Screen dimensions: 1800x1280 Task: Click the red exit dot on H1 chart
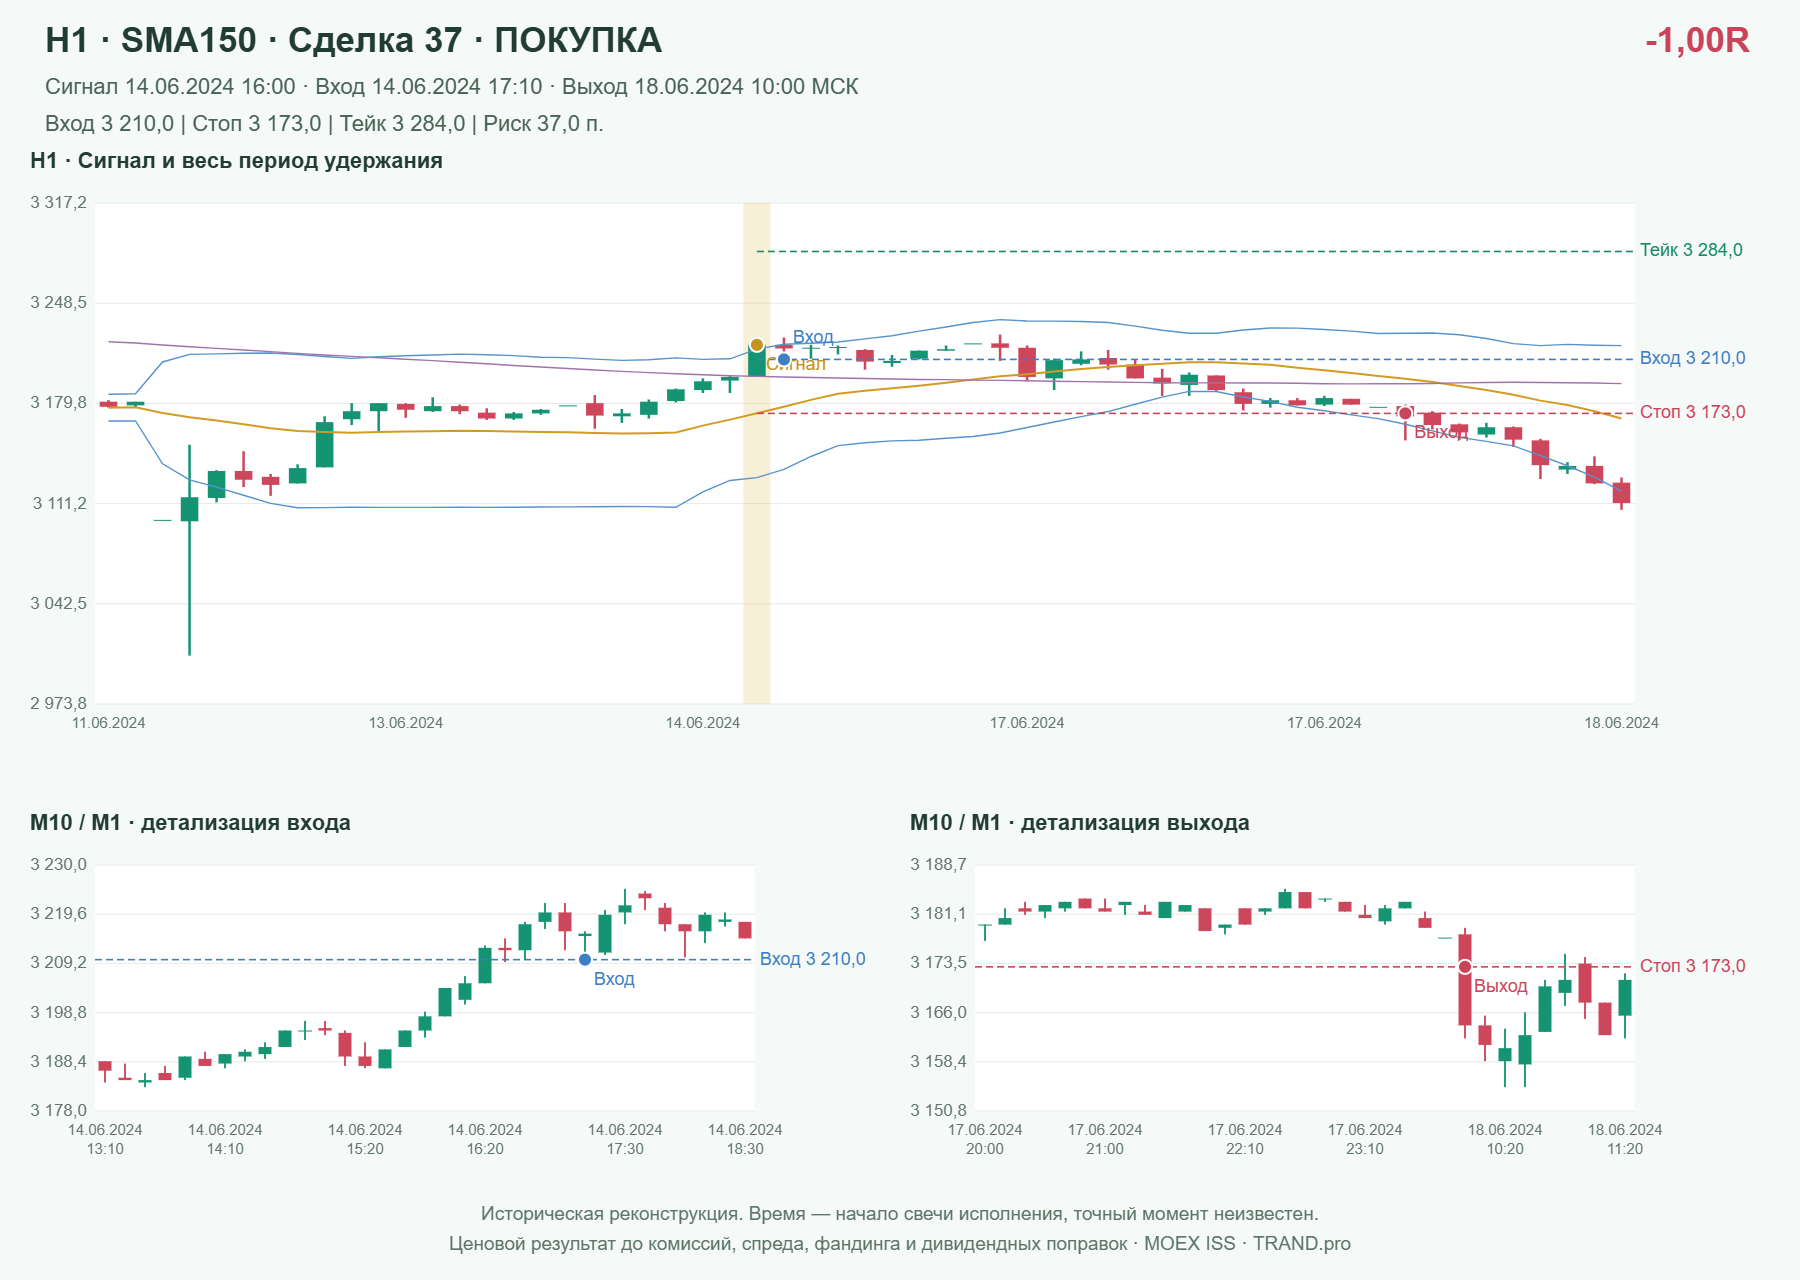pos(1405,413)
